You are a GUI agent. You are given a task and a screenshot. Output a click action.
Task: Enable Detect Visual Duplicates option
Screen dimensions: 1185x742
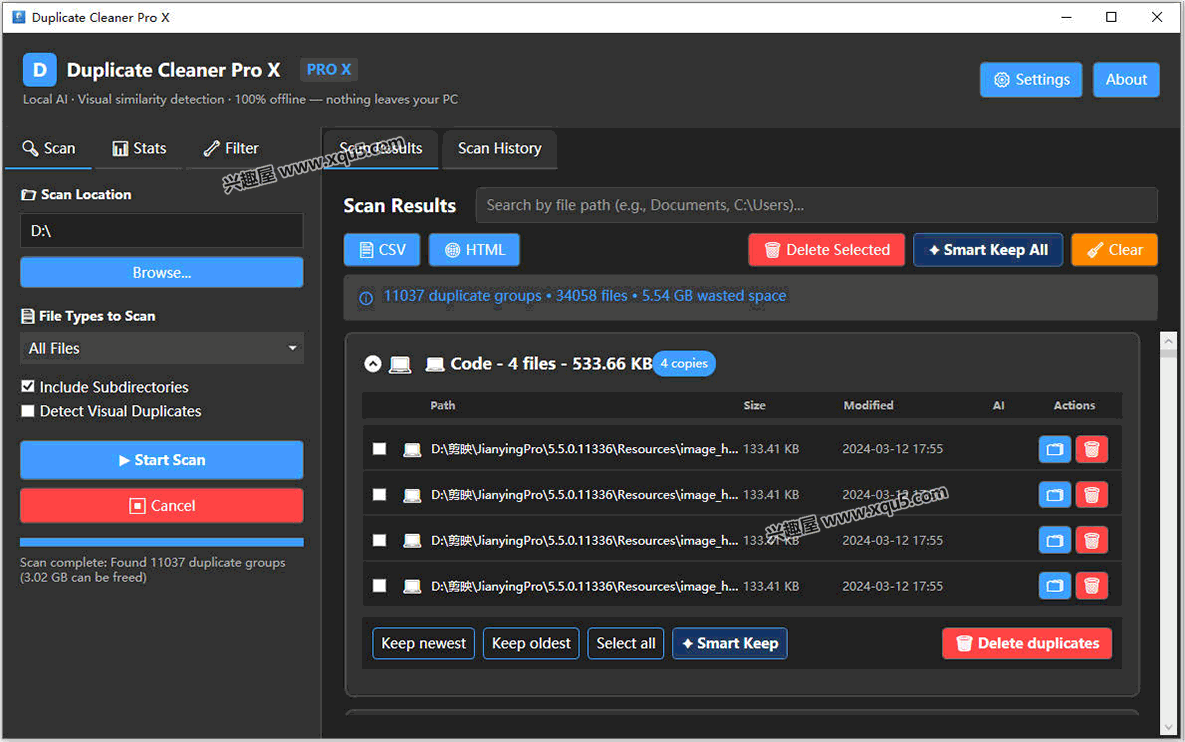(x=28, y=411)
